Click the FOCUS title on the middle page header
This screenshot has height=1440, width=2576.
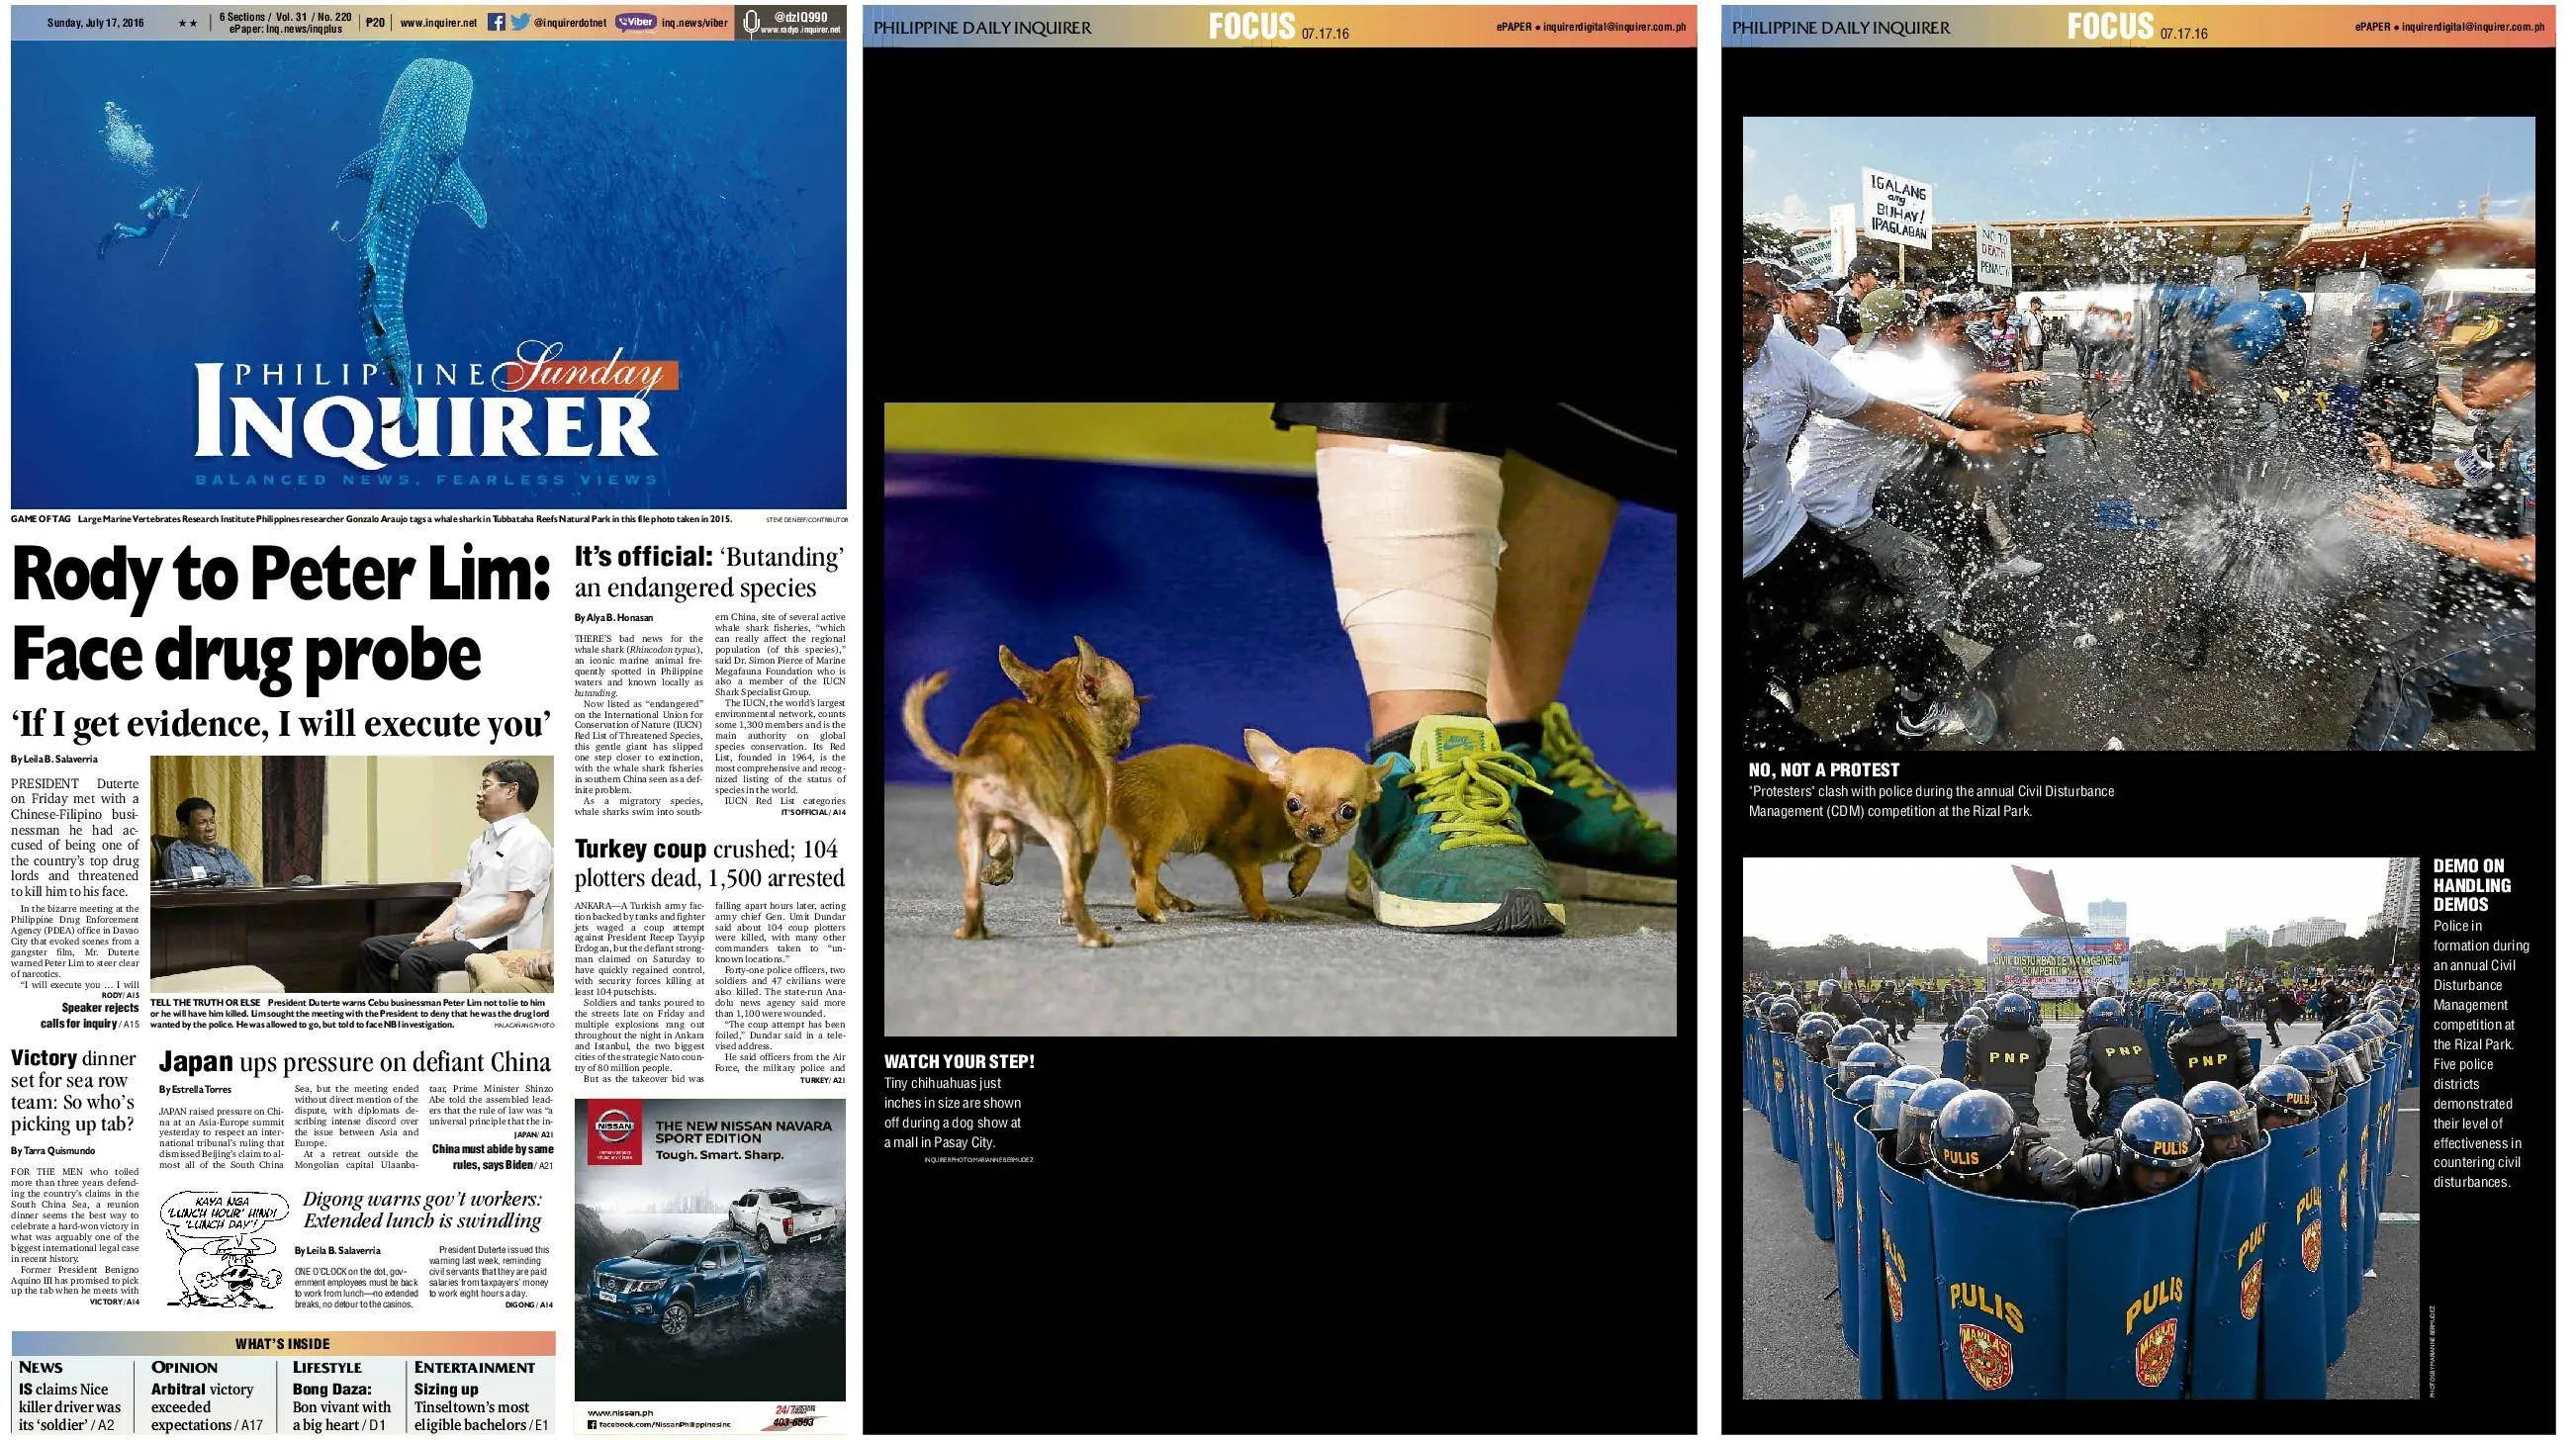pyautogui.click(x=1251, y=26)
